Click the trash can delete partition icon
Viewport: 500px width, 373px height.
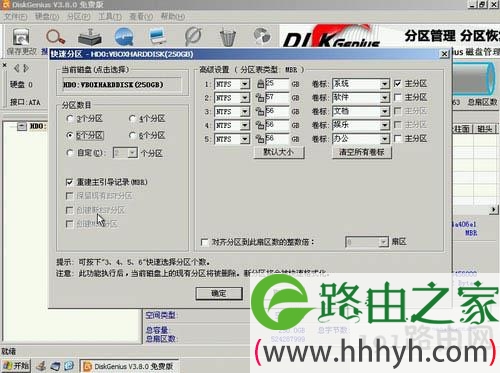[x=228, y=37]
